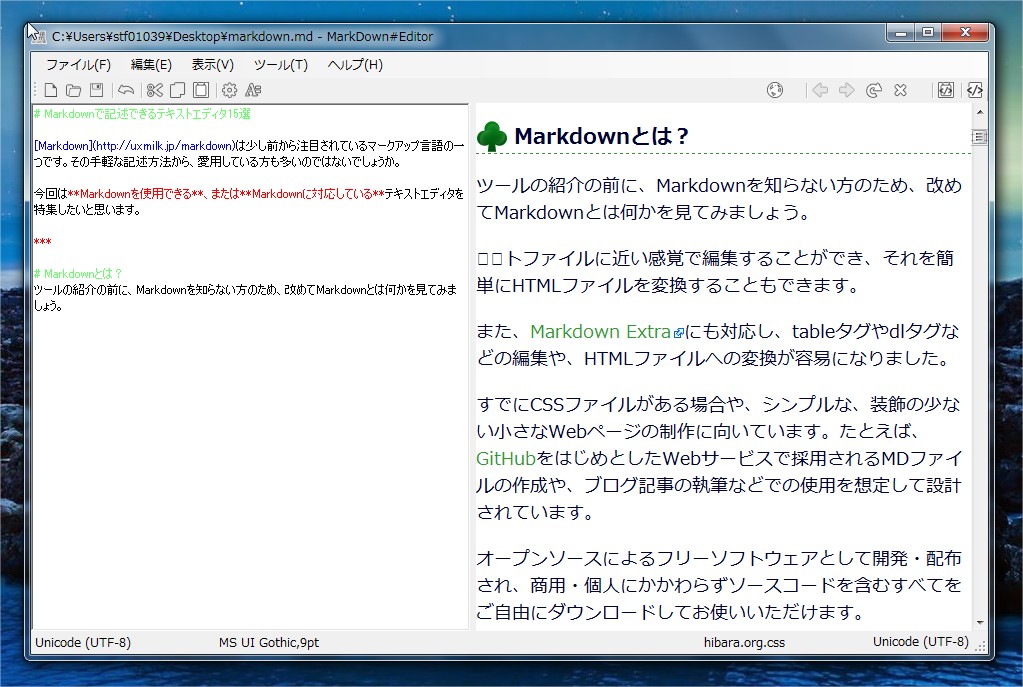Click the undo arrow icon
Screen dimensions: 1023x687
point(125,90)
